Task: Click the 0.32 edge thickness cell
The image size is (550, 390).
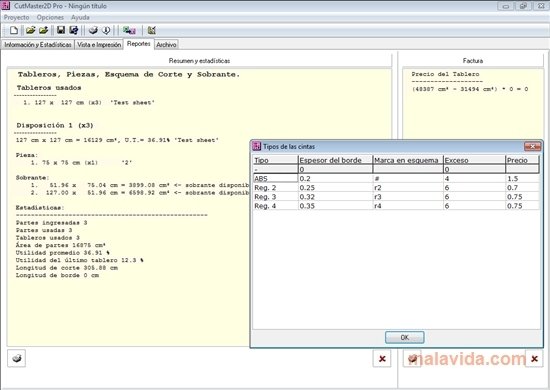Action: [335, 197]
